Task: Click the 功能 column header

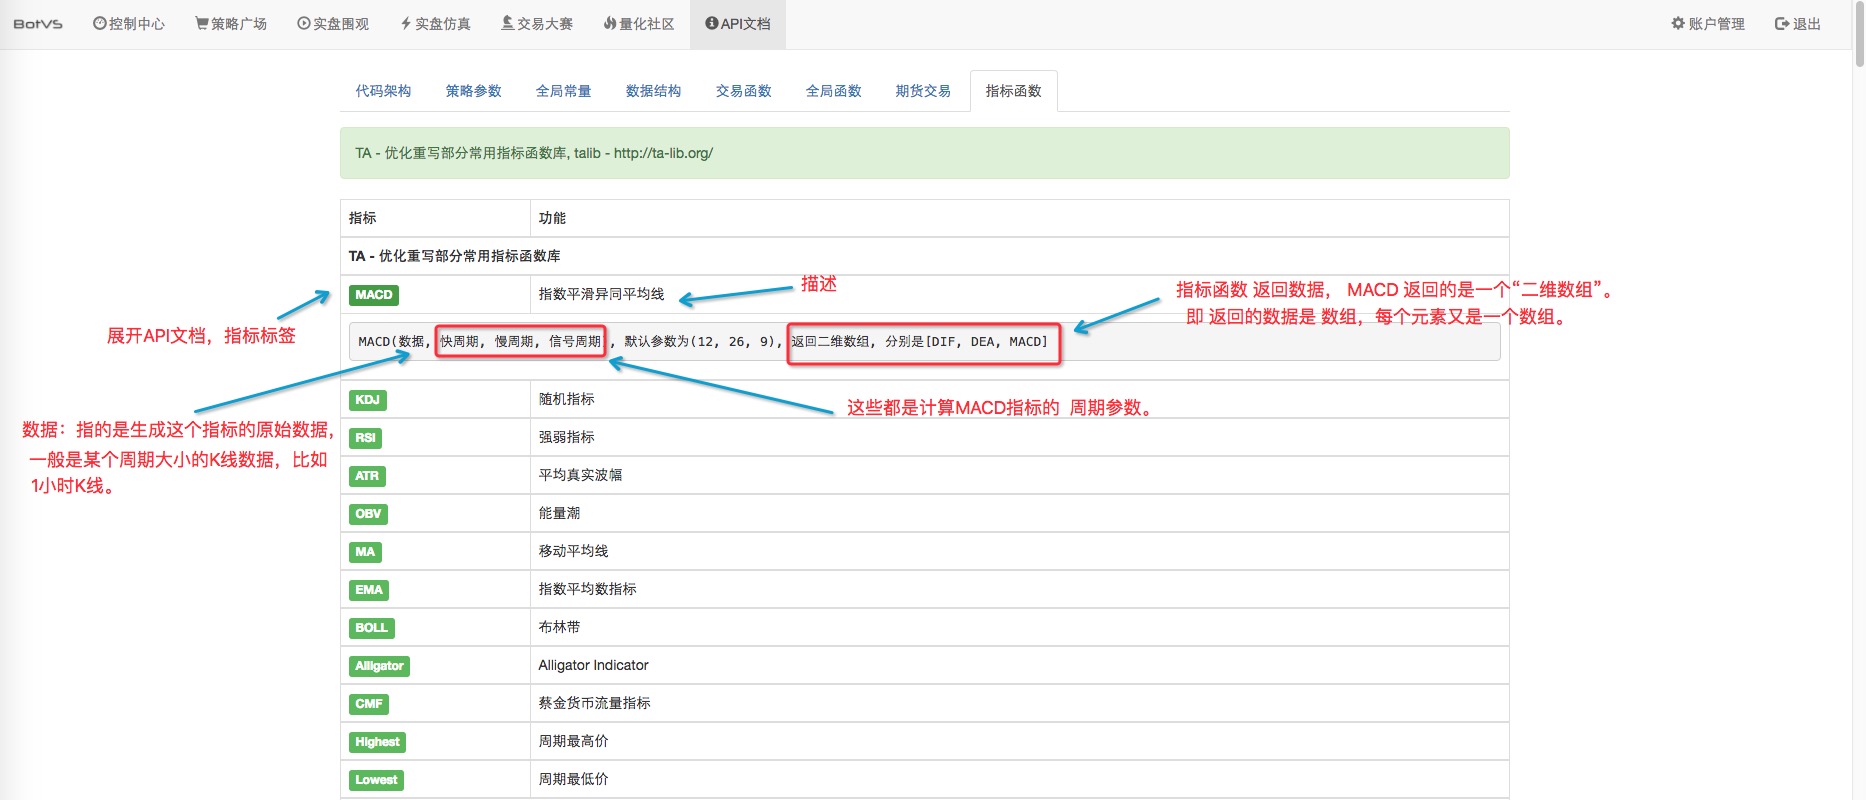Action: tap(1019, 218)
